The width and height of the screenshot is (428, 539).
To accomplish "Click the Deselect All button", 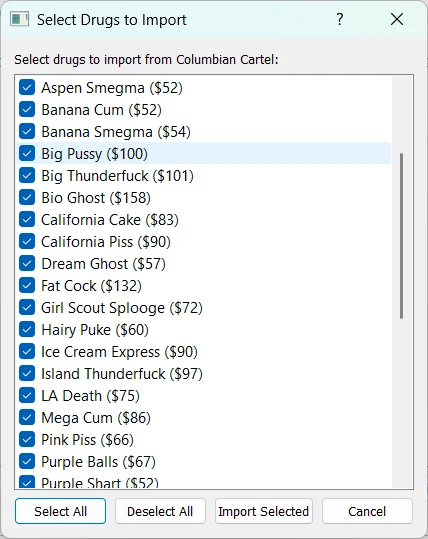I will pos(160,511).
